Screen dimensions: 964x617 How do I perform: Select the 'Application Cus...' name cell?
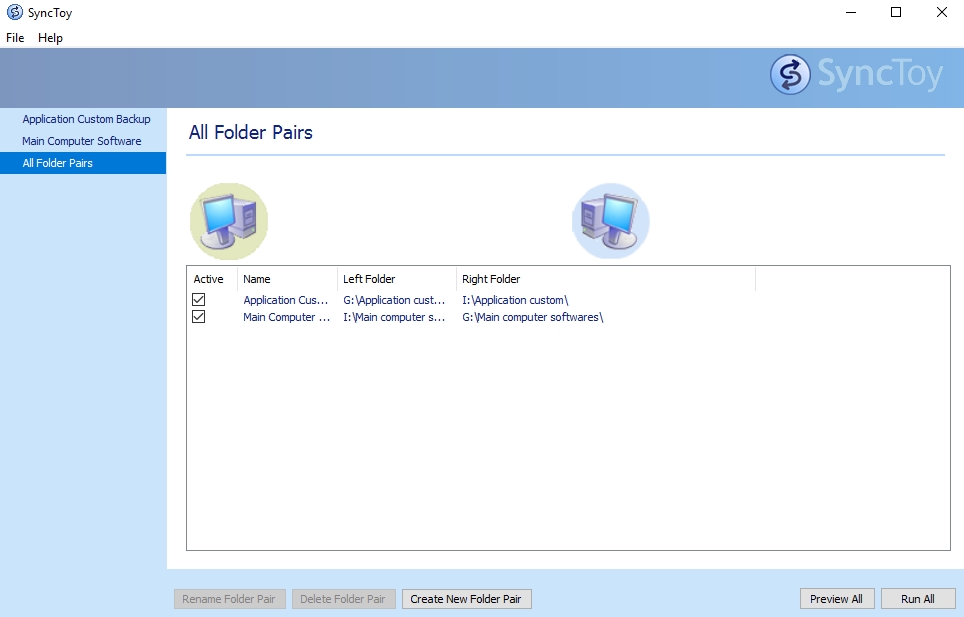pos(286,300)
